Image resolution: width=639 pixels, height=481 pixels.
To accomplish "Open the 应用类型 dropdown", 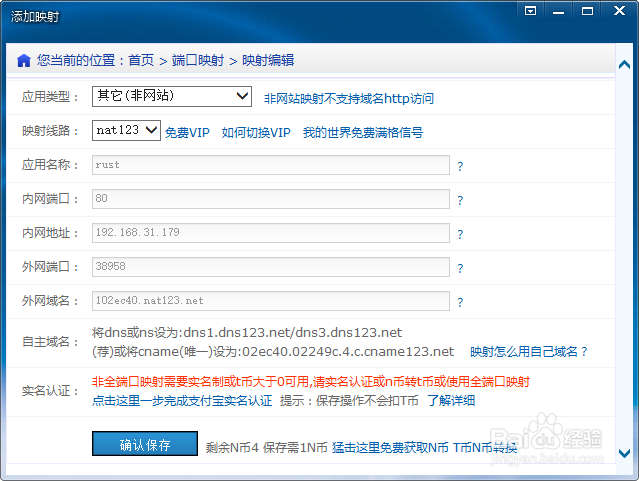I will [x=172, y=96].
